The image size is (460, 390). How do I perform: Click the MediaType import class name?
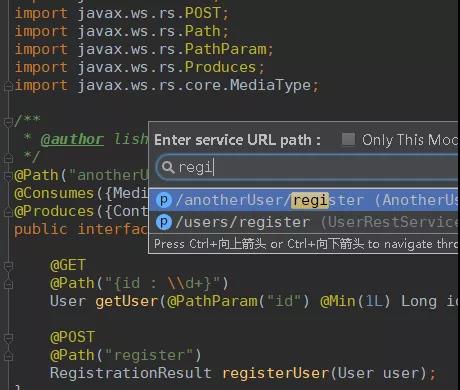(x=270, y=86)
